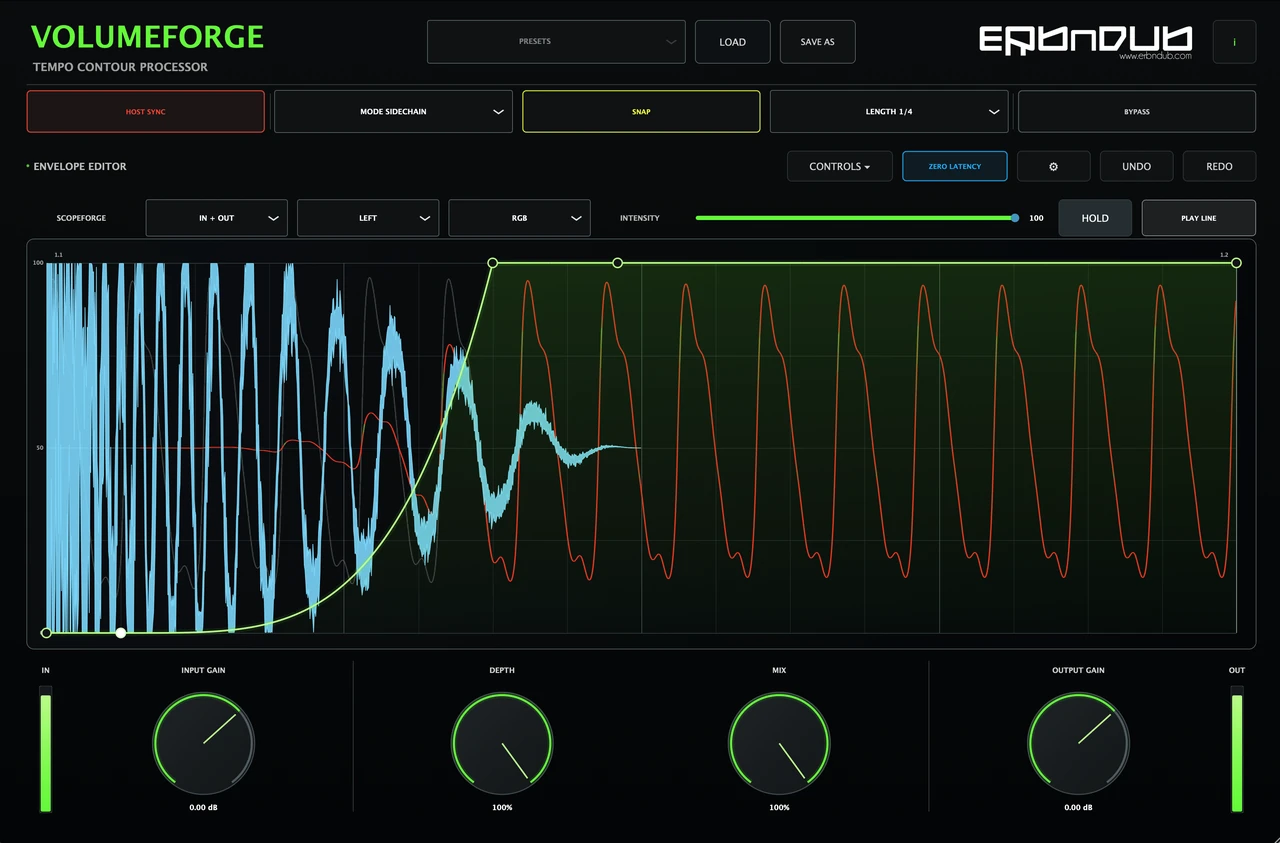1280x843 pixels.
Task: Click the SAVE AS button
Action: tap(817, 42)
